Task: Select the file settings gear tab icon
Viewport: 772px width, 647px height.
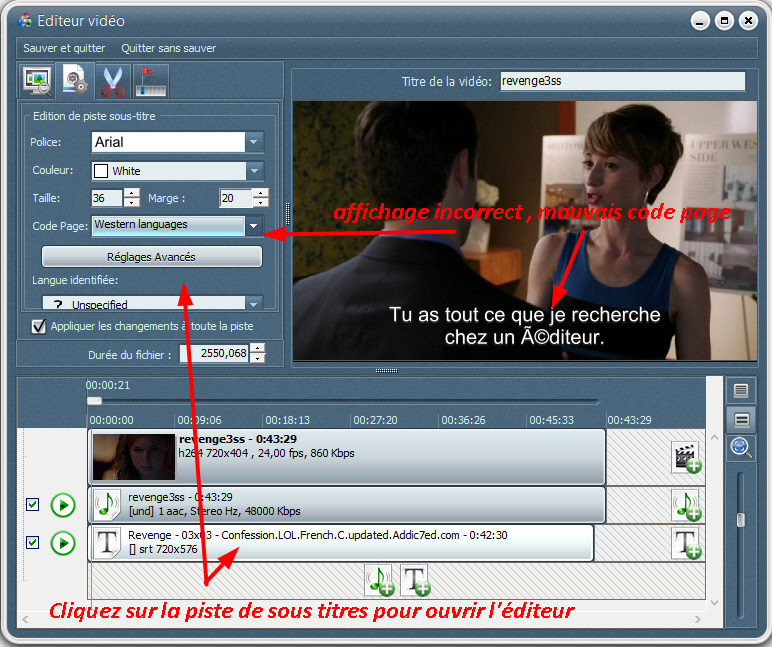Action: [75, 81]
